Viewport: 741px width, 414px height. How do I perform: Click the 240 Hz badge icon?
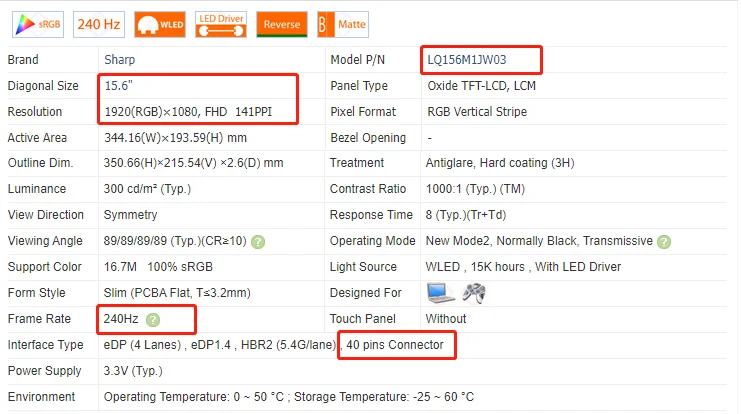(99, 25)
